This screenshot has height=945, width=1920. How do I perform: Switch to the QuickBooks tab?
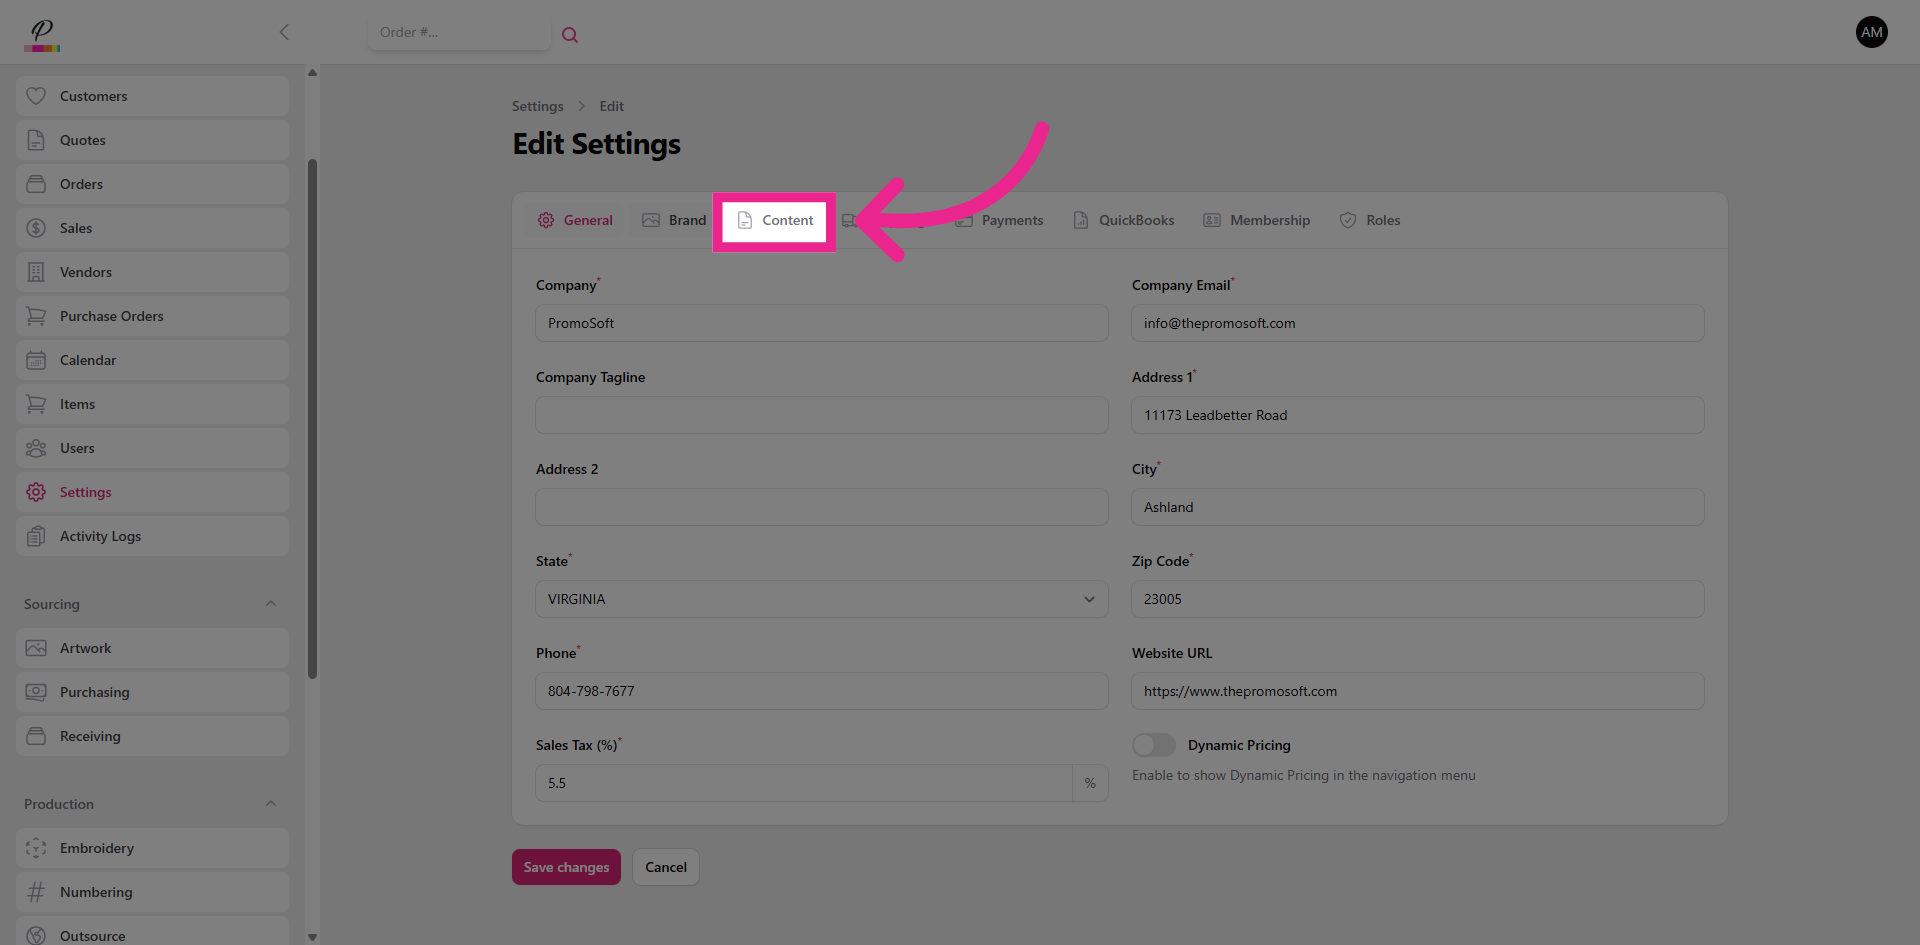pos(1124,220)
